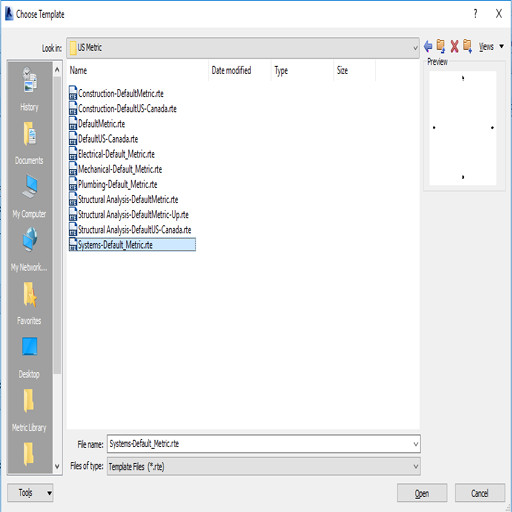This screenshot has width=512, height=512.
Task: Select Electrical-Default_Metric.rte template
Action: [116, 154]
